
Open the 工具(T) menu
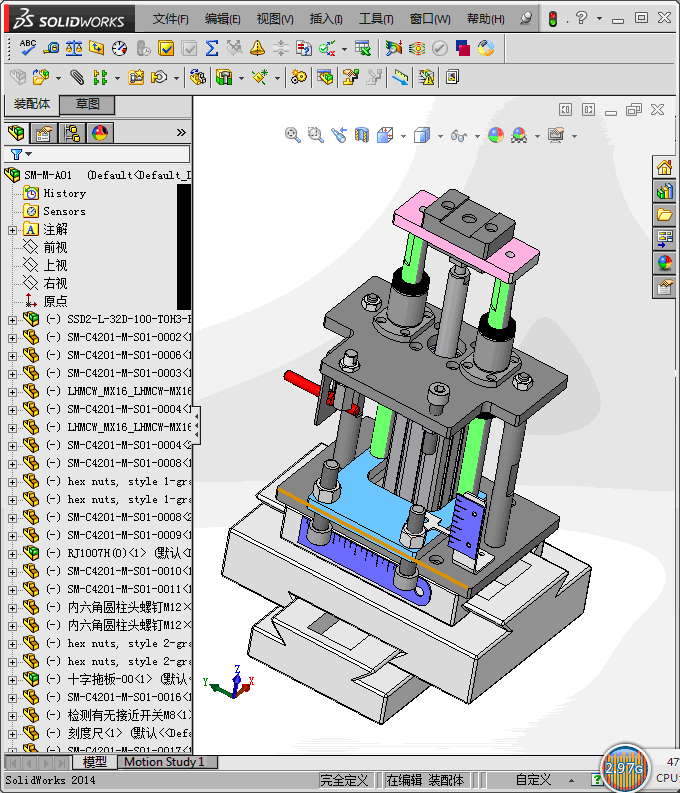[376, 19]
